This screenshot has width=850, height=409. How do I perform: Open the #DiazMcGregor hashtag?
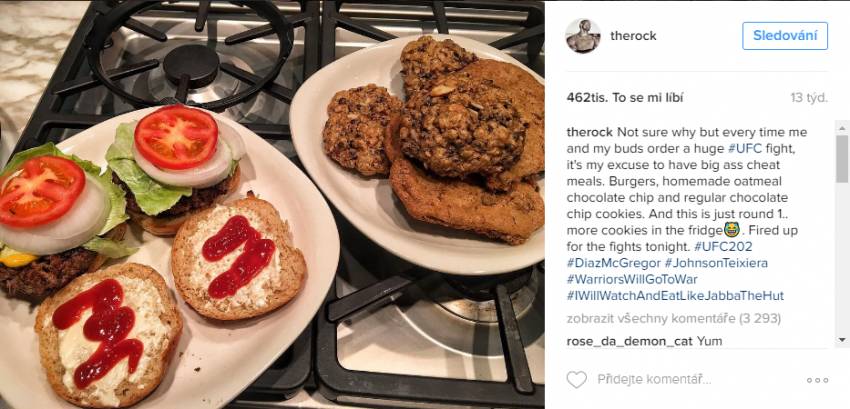pos(613,263)
